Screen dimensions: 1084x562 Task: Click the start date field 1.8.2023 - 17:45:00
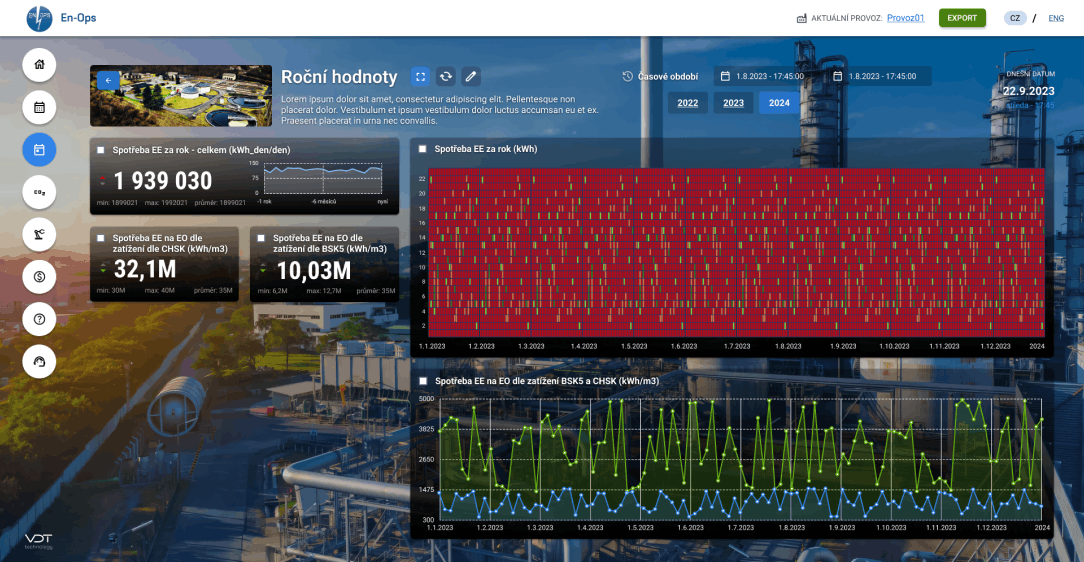coord(769,76)
